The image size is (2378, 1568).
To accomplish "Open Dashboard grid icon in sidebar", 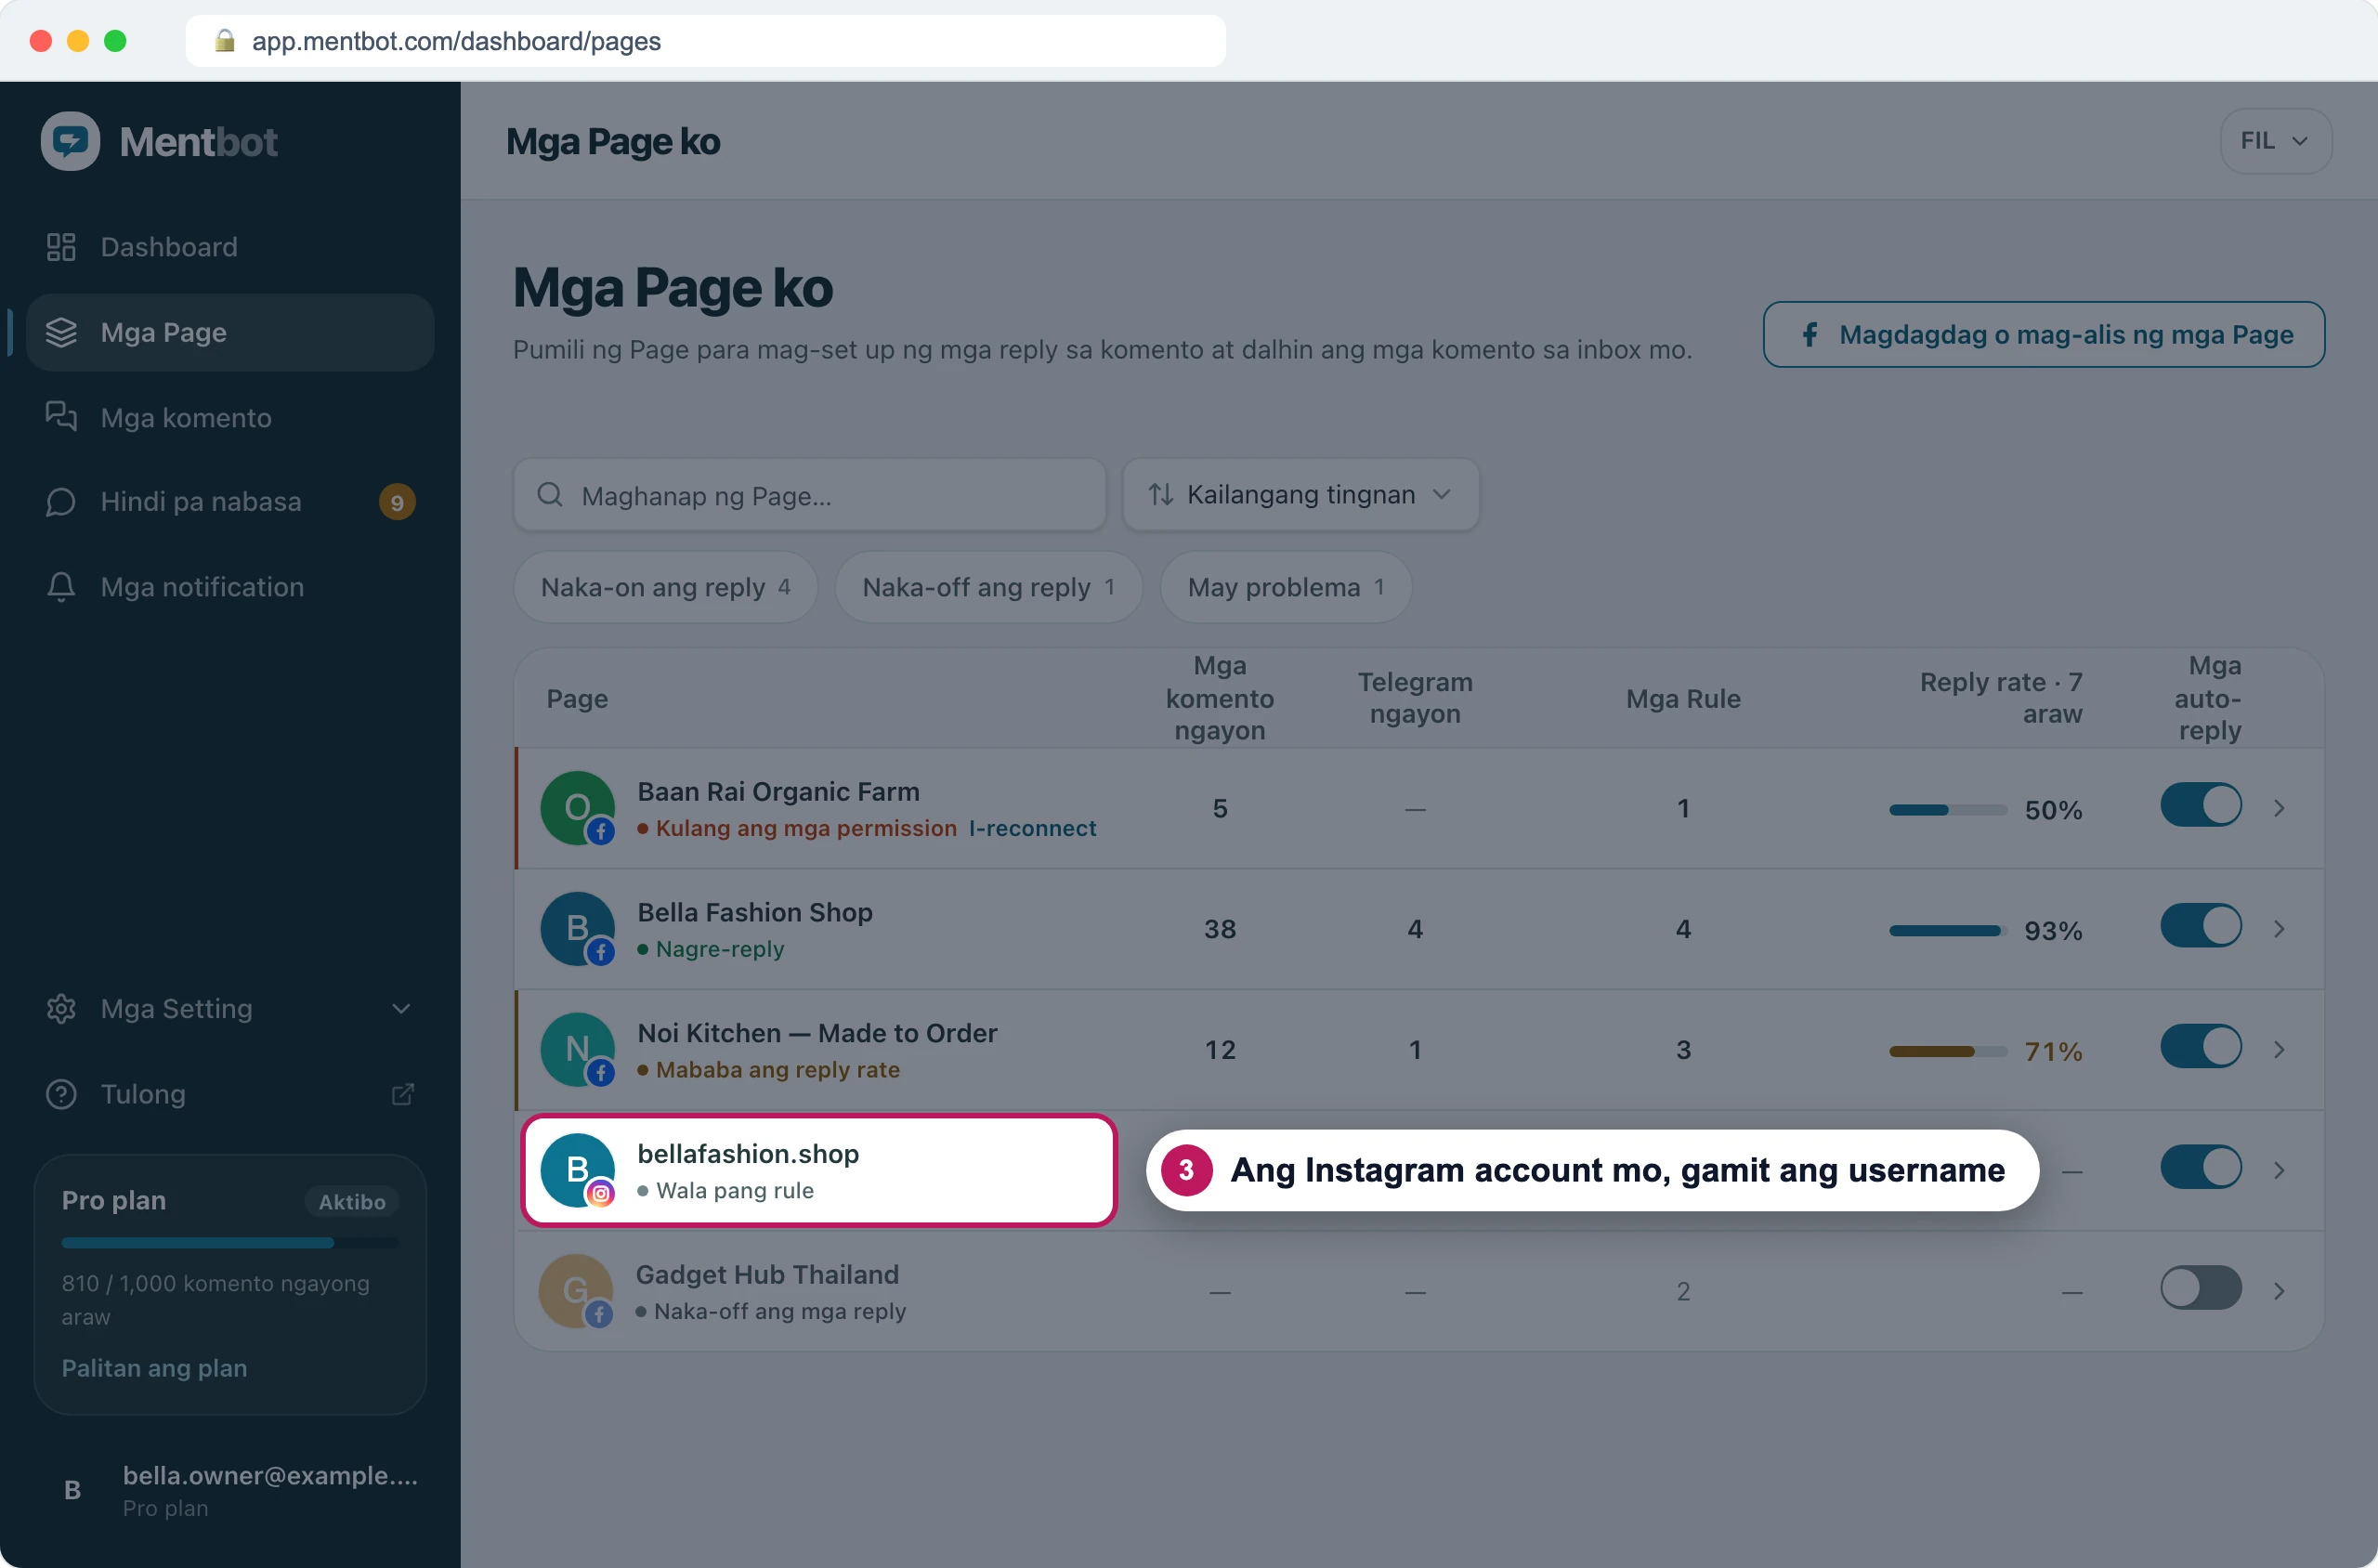I will [x=61, y=247].
